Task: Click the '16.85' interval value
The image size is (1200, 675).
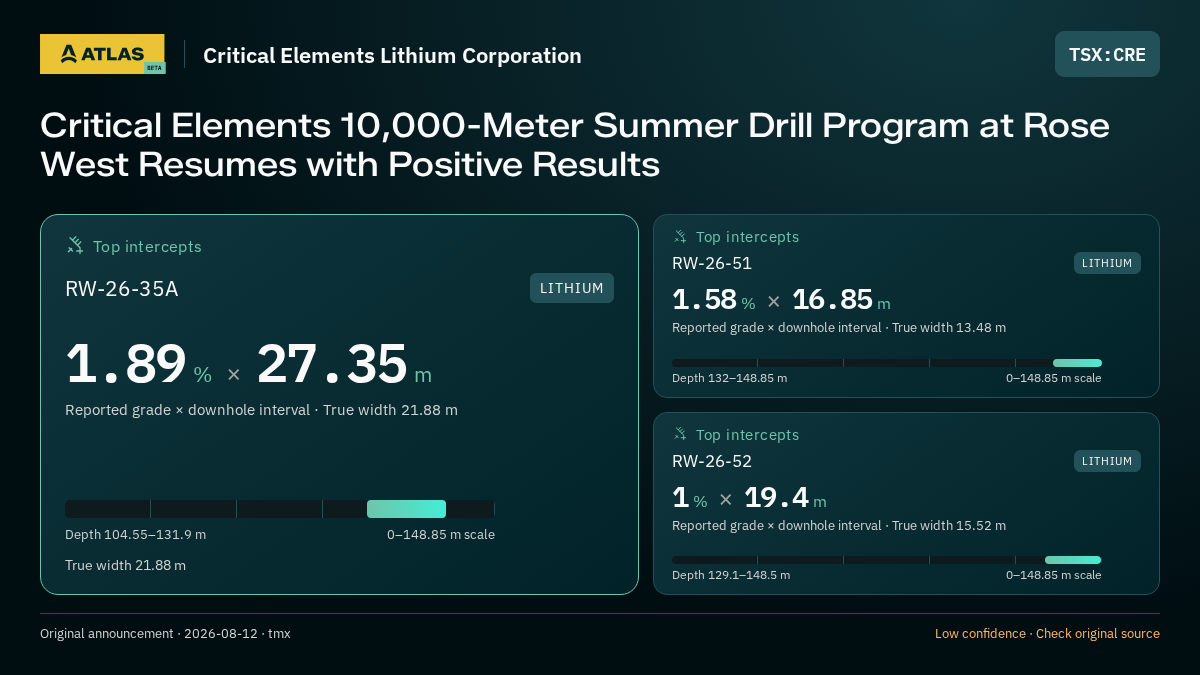Action: coord(832,300)
